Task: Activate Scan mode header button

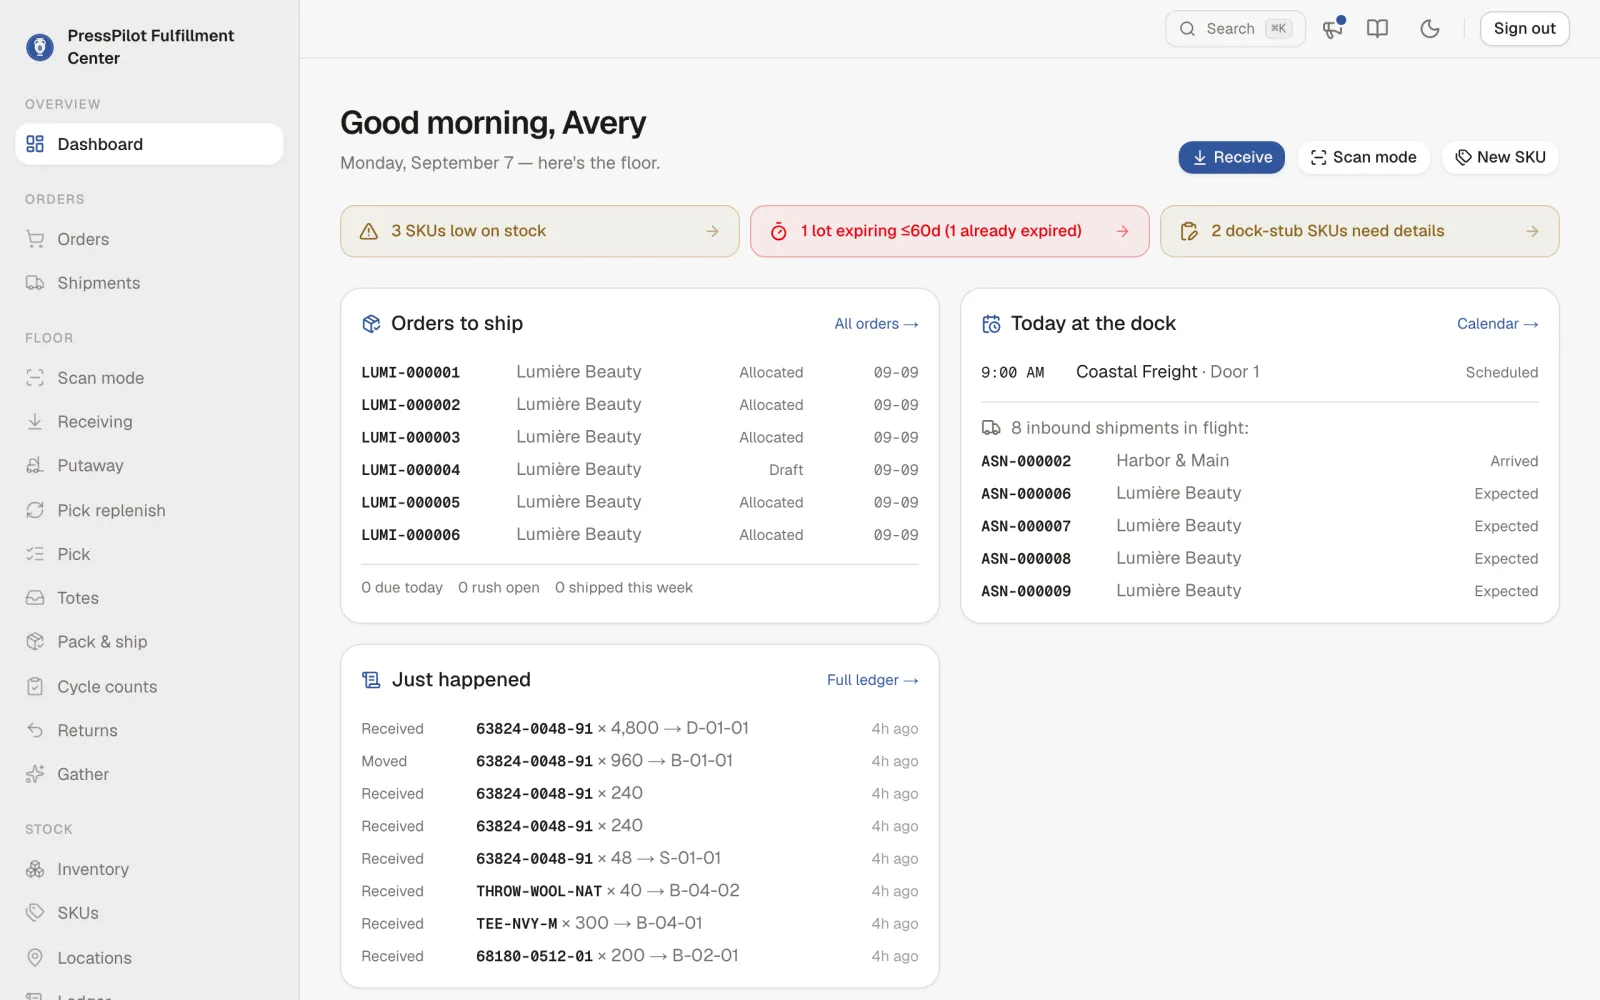Action: click(x=1363, y=157)
